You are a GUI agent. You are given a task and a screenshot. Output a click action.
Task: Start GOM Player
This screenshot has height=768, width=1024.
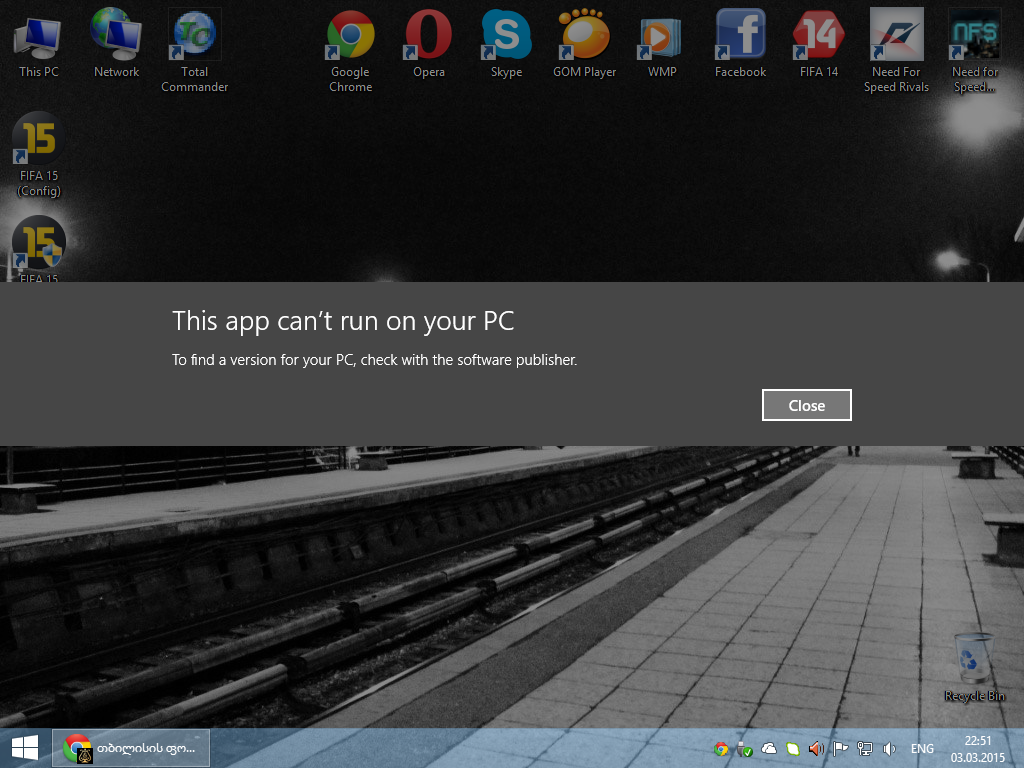[584, 33]
